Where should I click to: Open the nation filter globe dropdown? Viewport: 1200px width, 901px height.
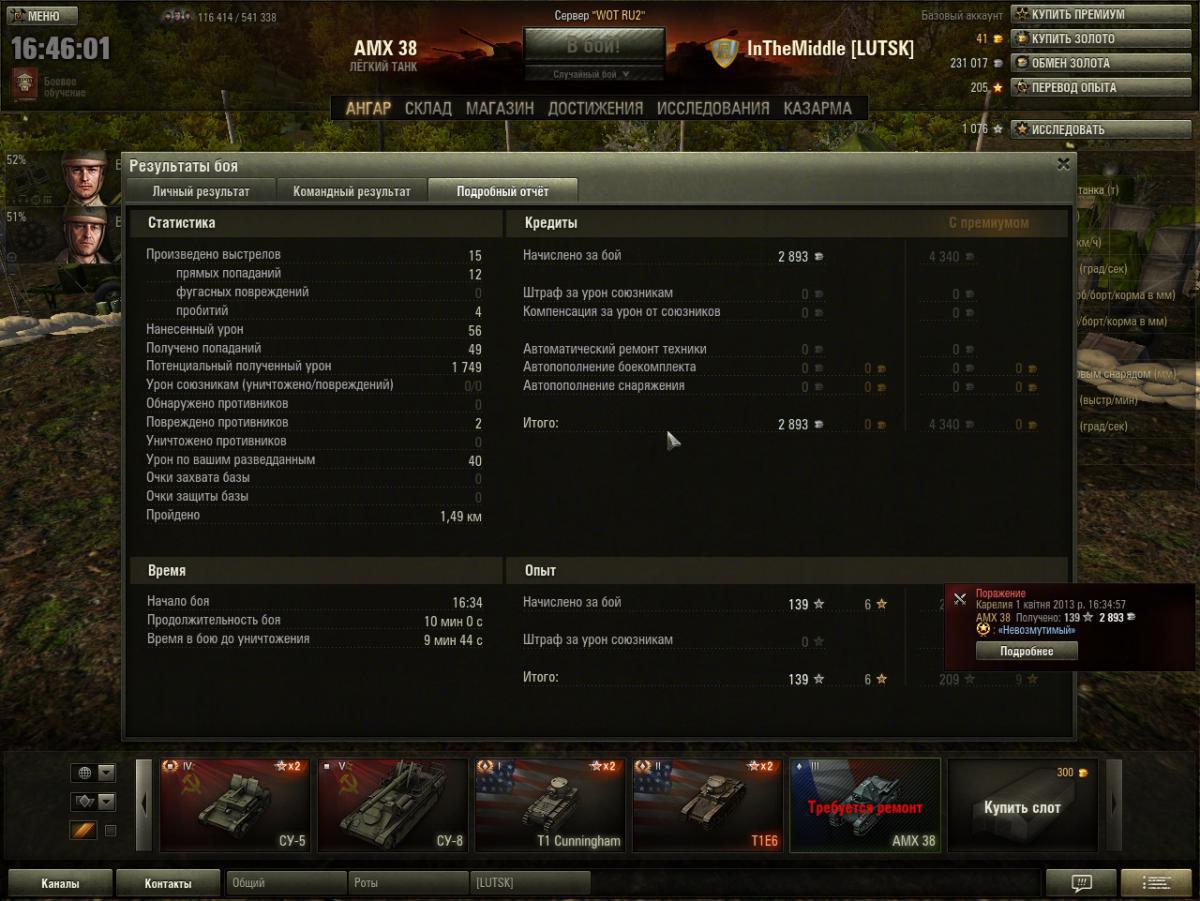tap(93, 773)
